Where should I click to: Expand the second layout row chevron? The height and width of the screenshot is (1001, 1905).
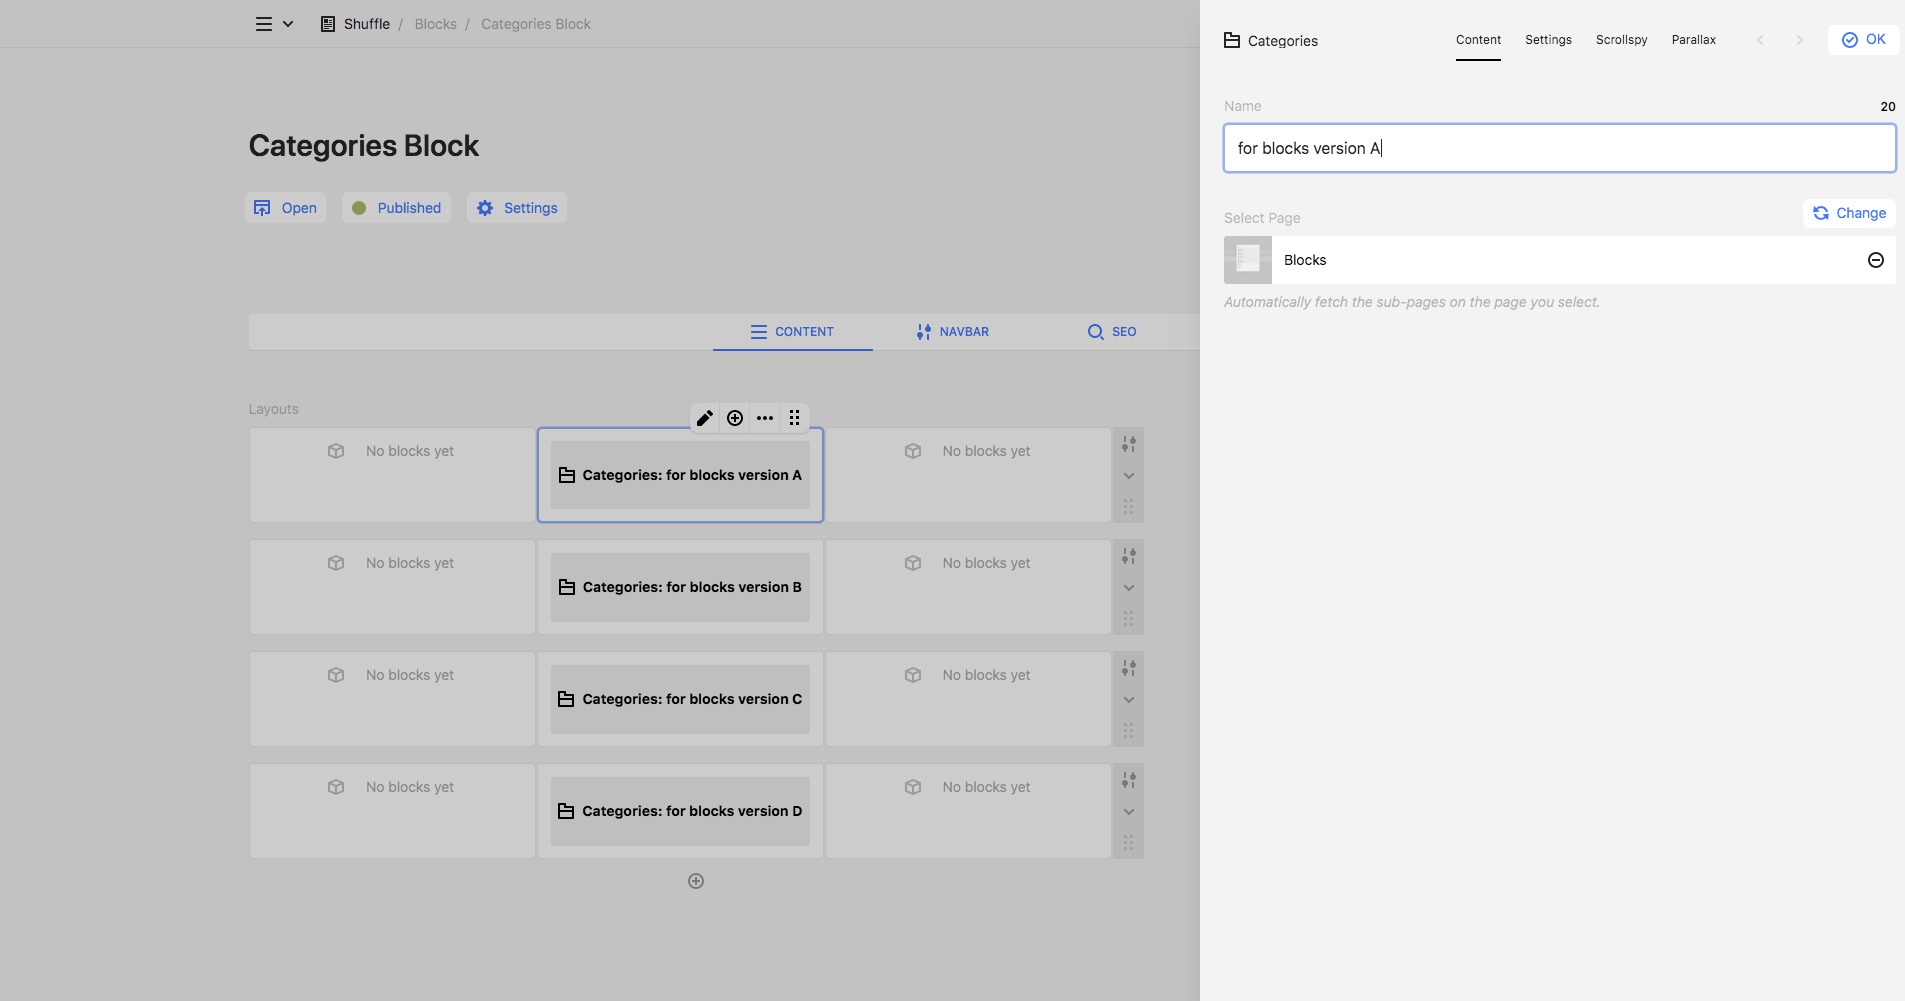(x=1128, y=588)
